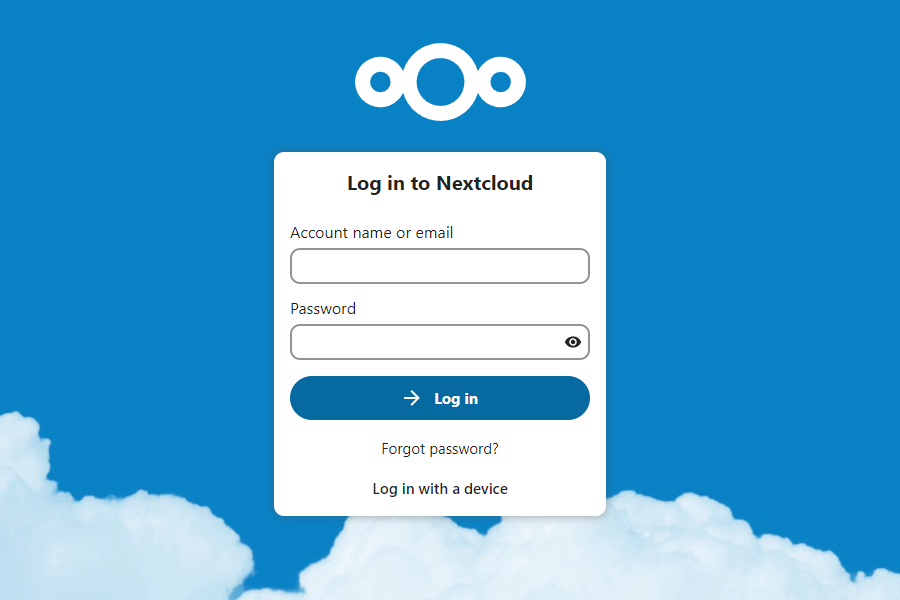The image size is (900, 600).
Task: Focus the Password input field
Action: [x=425, y=342]
